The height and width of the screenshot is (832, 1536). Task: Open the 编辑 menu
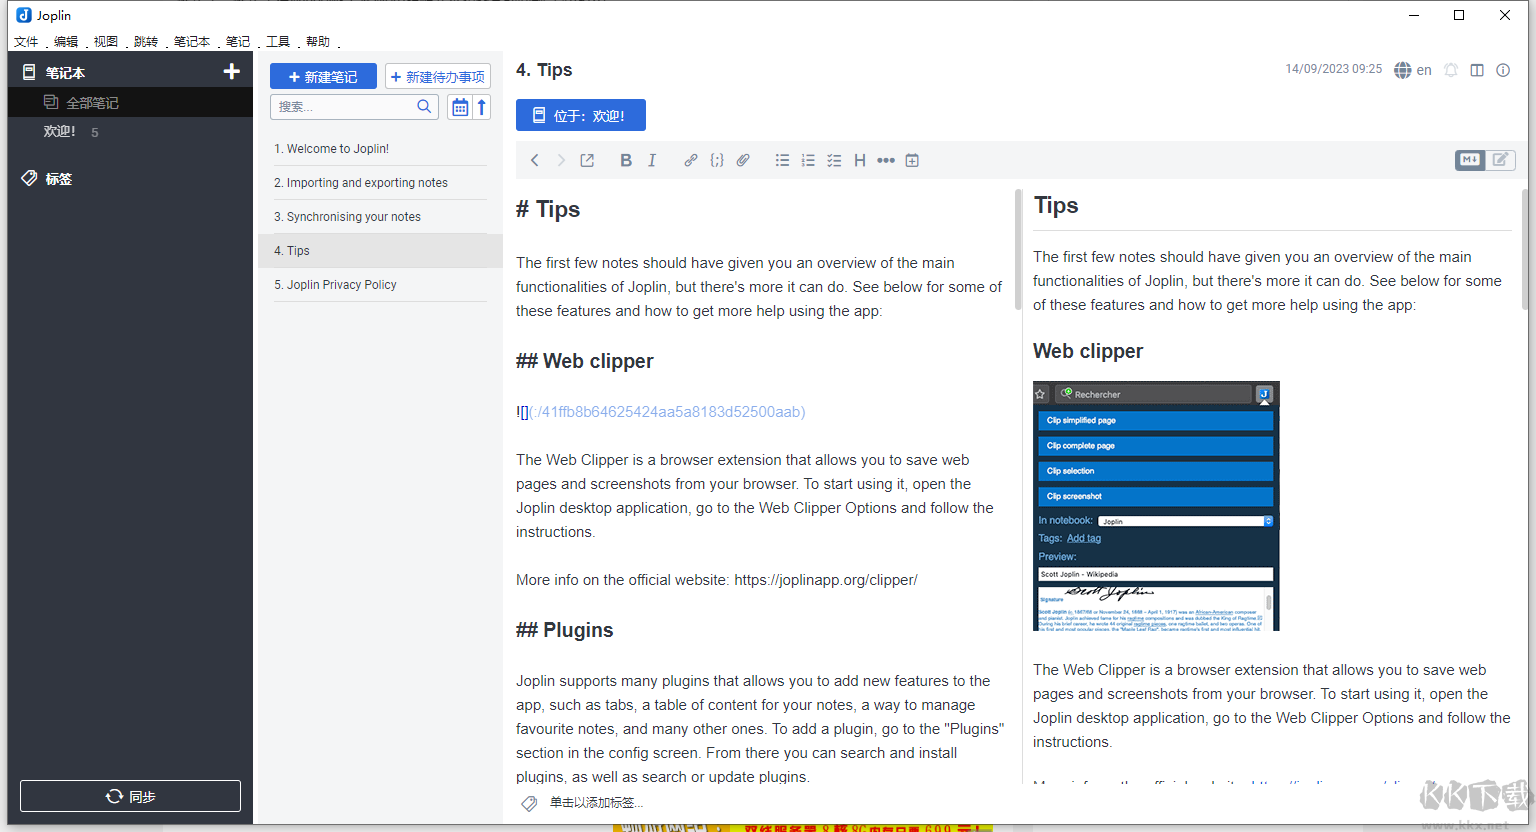click(x=66, y=41)
